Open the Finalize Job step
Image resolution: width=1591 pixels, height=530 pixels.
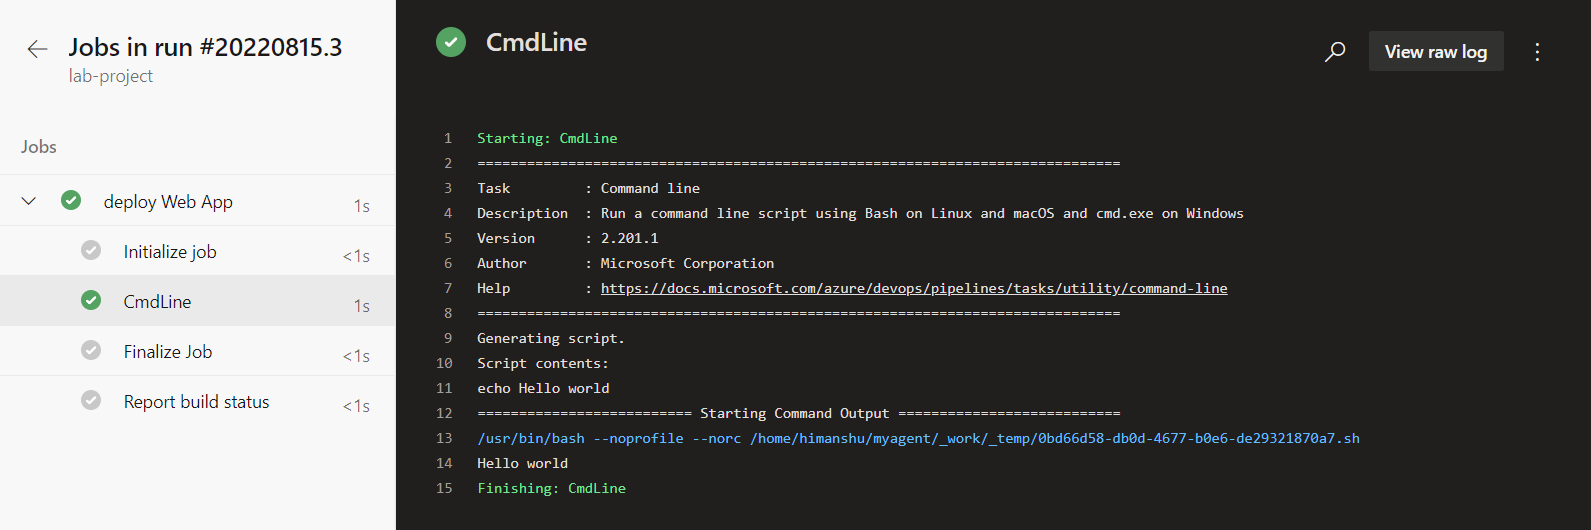197,351
